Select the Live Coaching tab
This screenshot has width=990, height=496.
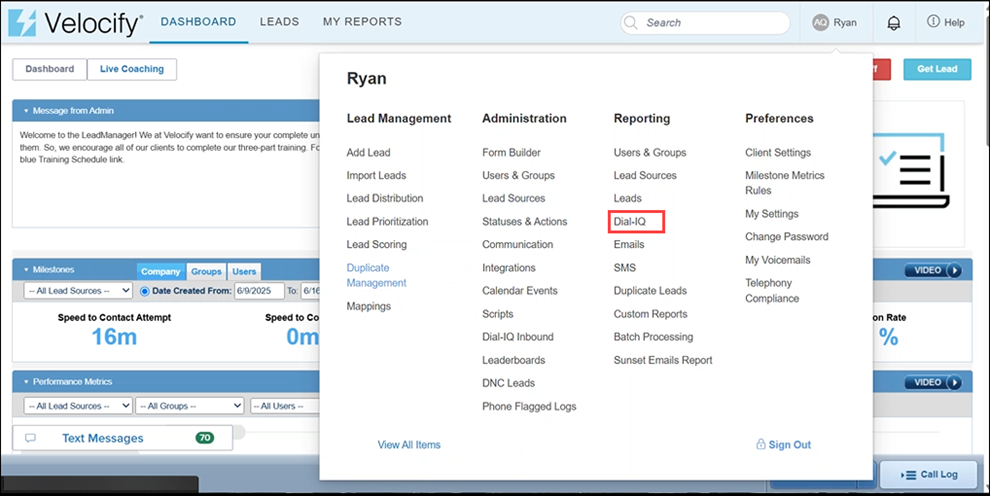pos(132,69)
